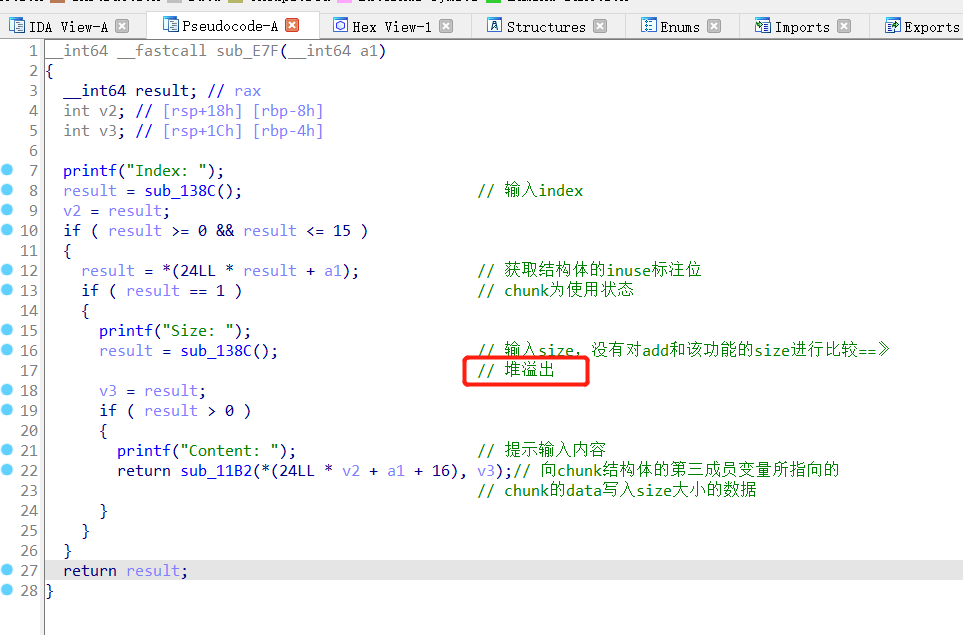This screenshot has height=635, width=963.
Task: Close the Pseudocode-A tab with red X
Action: pyautogui.click(x=292, y=25)
